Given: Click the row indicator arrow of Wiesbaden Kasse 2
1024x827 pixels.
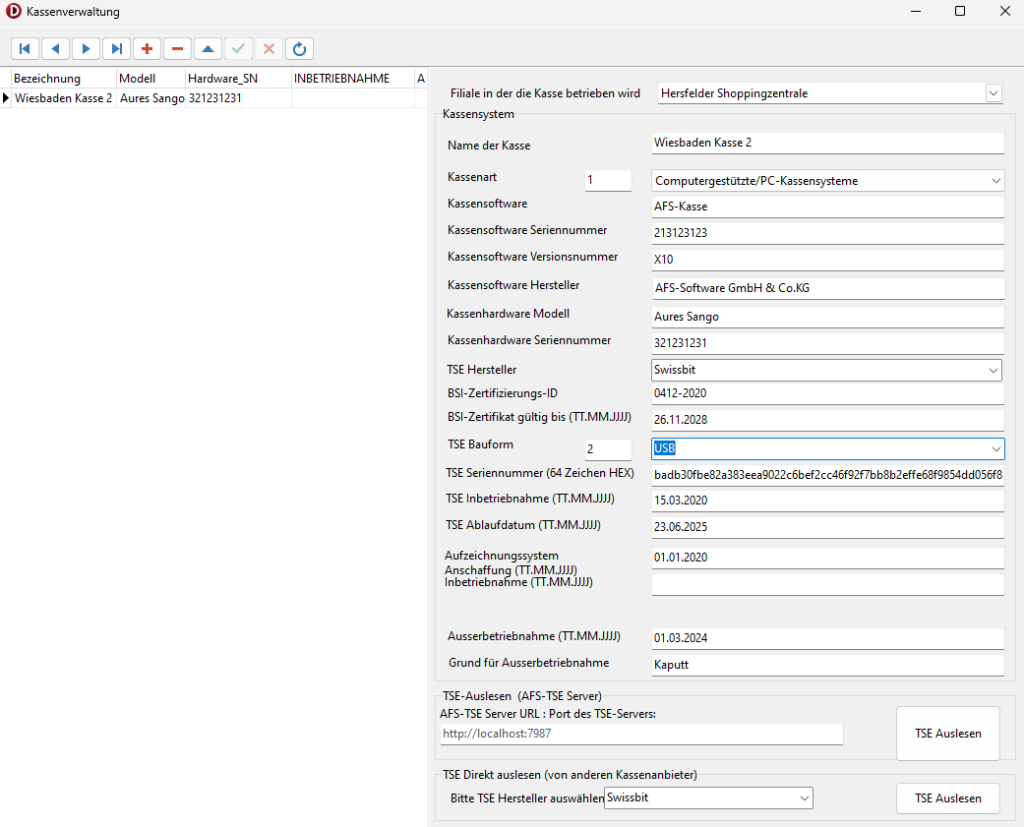Looking at the screenshot, I should 6,98.
